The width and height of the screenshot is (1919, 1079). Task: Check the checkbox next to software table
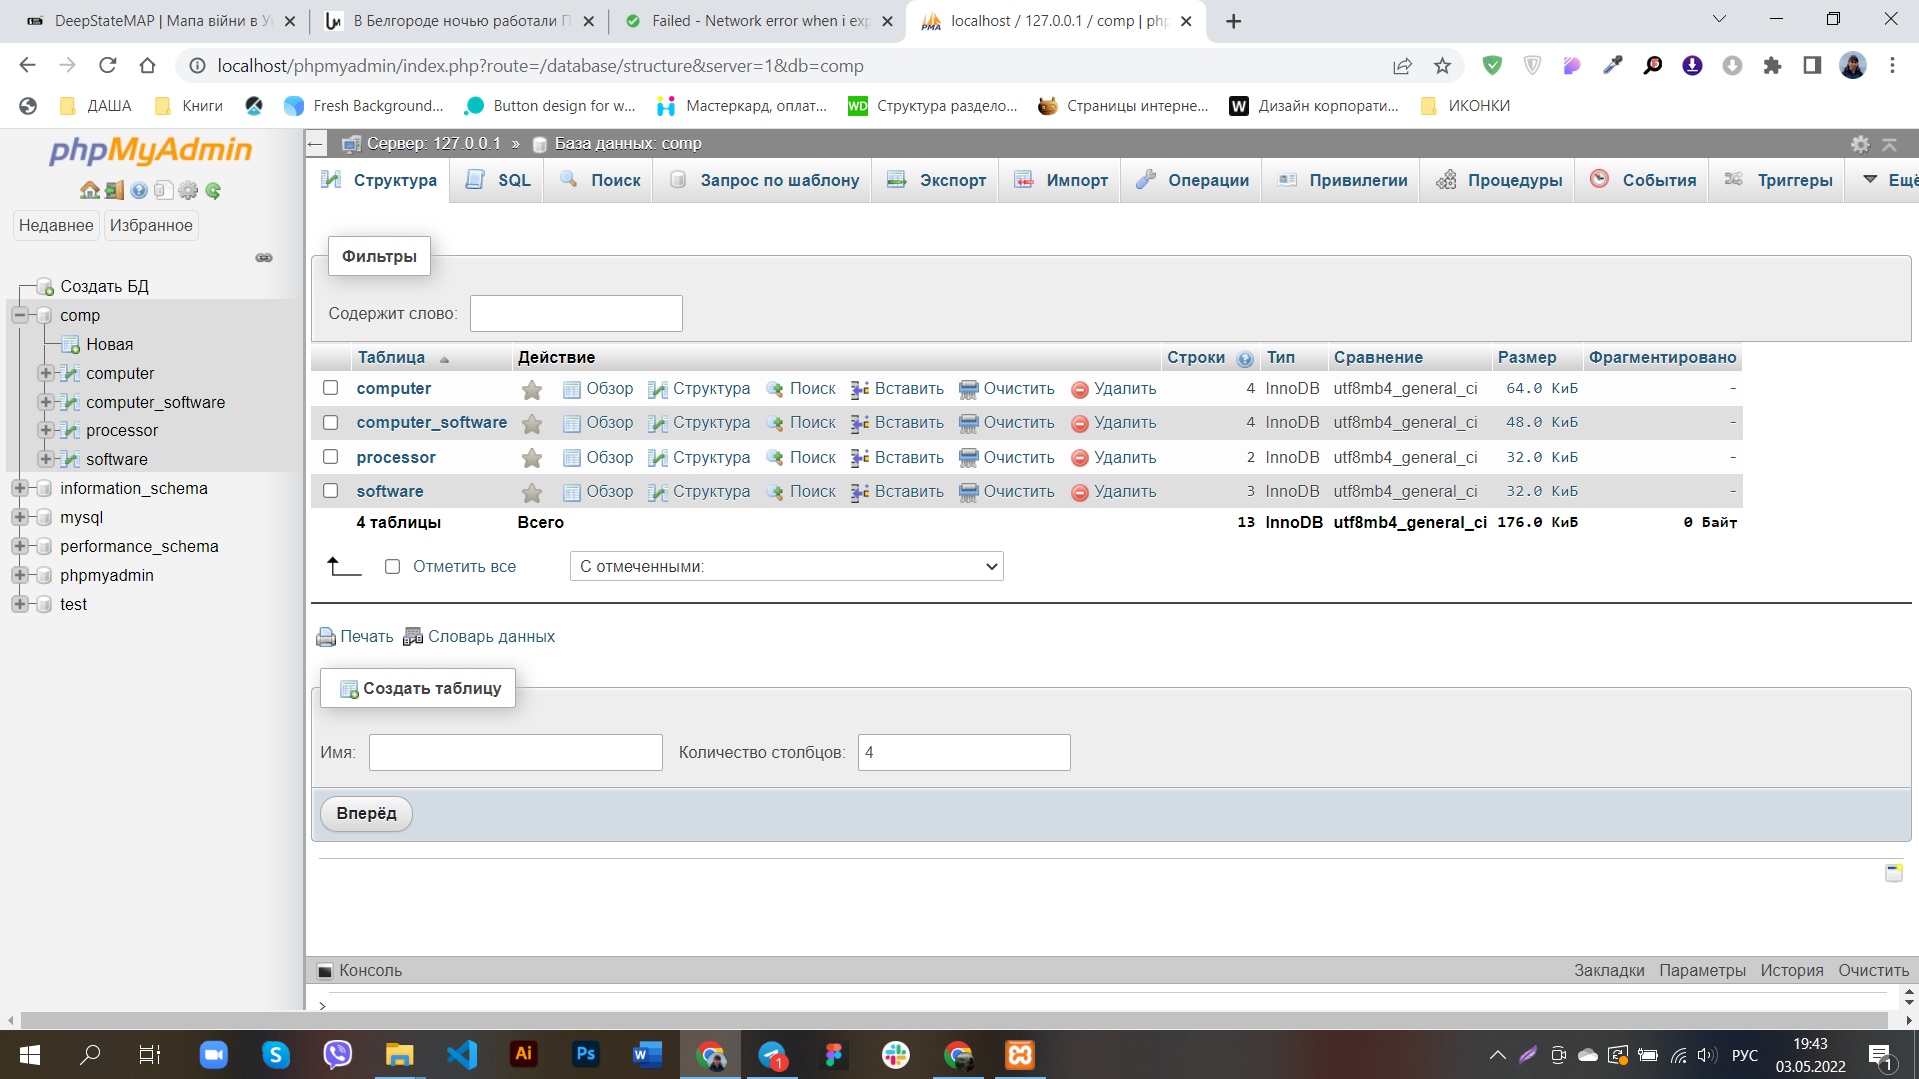pyautogui.click(x=330, y=491)
